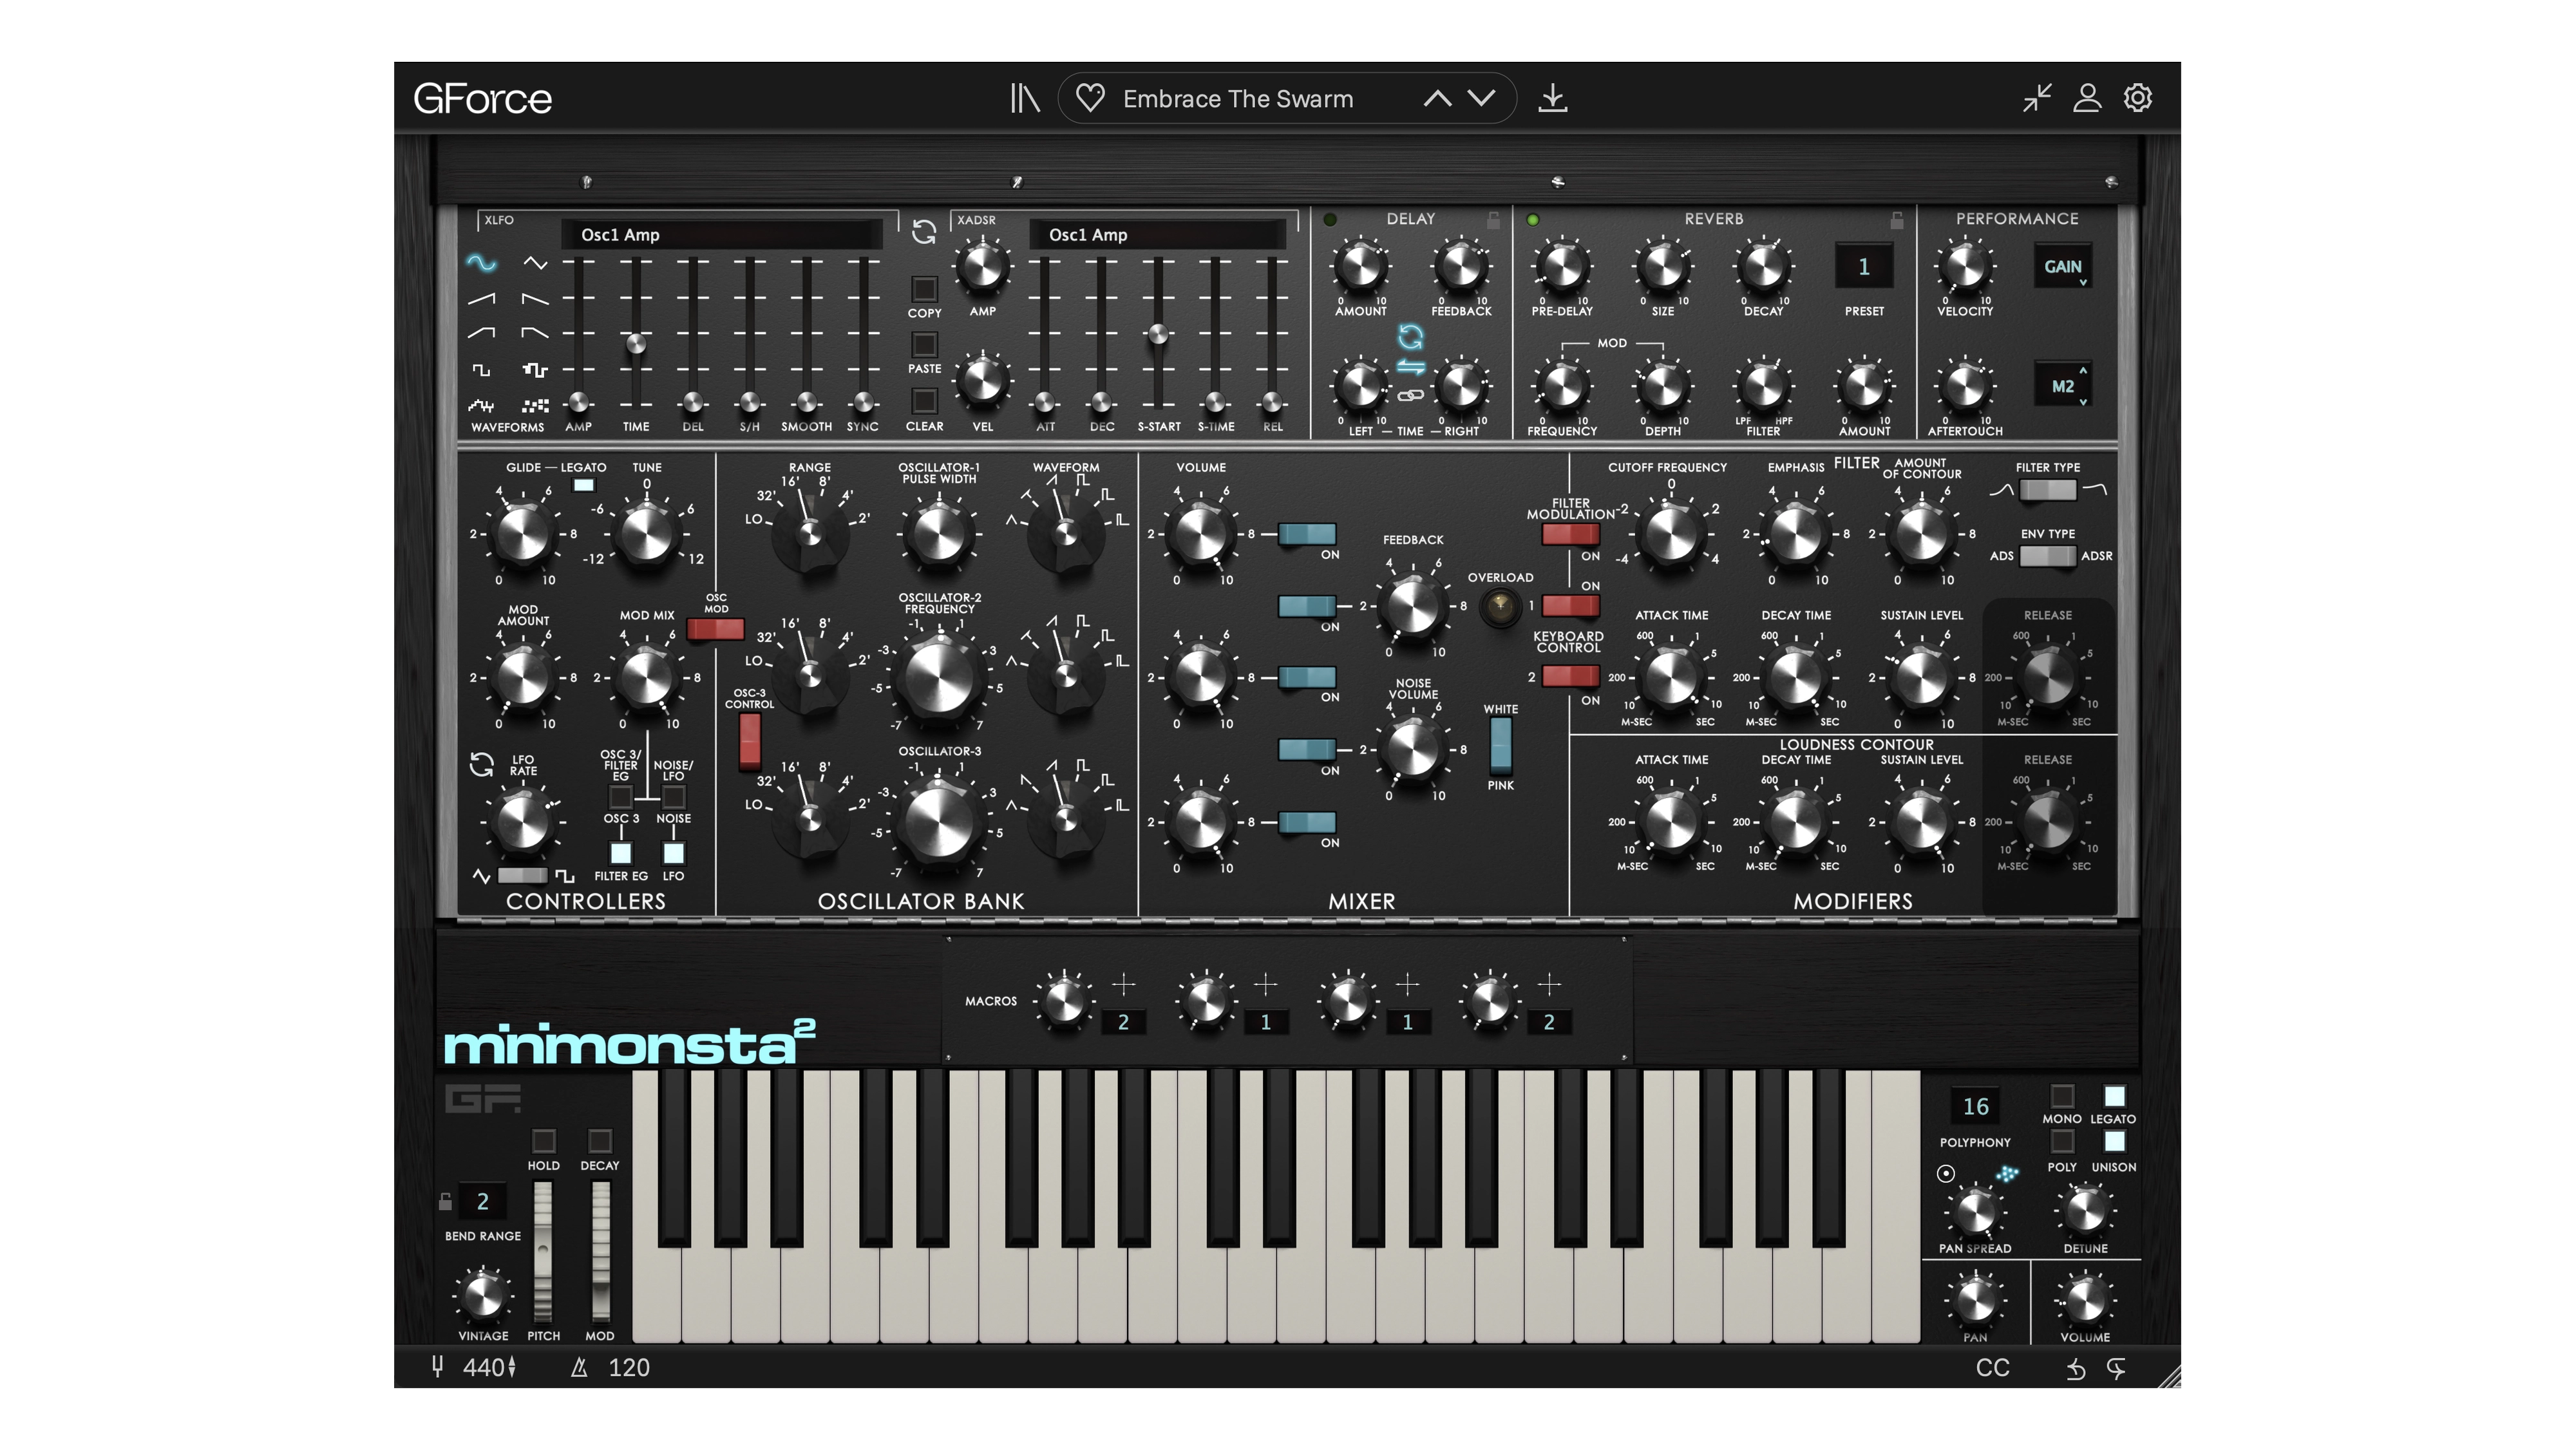This screenshot has width=2576, height=1450.
Task: Click the delay time link chain icon
Action: coord(1410,396)
